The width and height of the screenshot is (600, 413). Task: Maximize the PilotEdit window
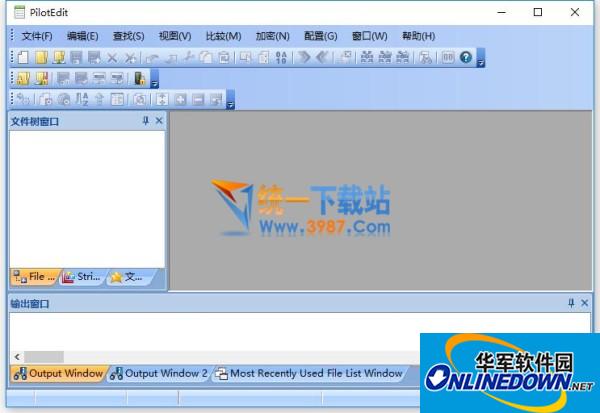[538, 12]
